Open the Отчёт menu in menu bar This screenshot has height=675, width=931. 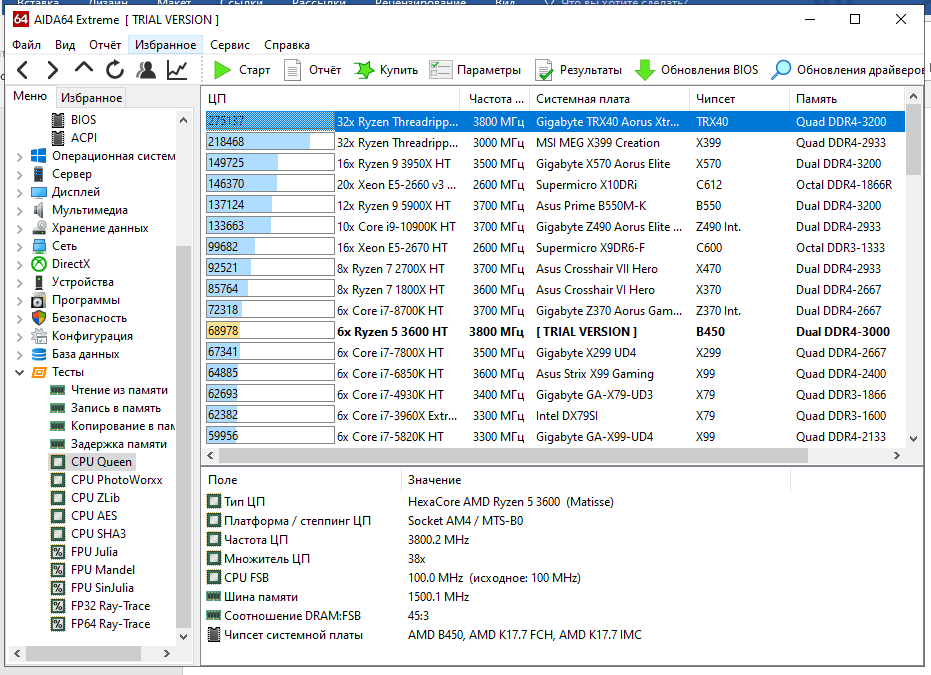pyautogui.click(x=105, y=45)
